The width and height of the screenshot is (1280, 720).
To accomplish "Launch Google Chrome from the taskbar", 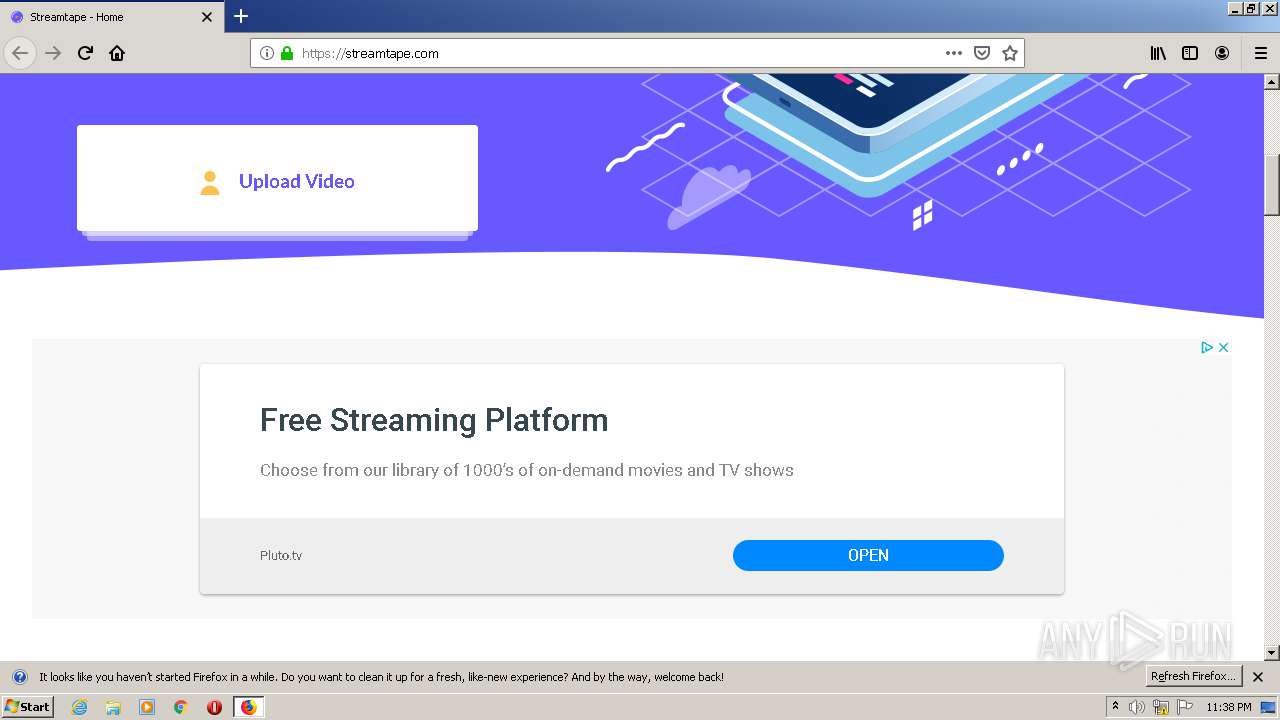I will 180,707.
